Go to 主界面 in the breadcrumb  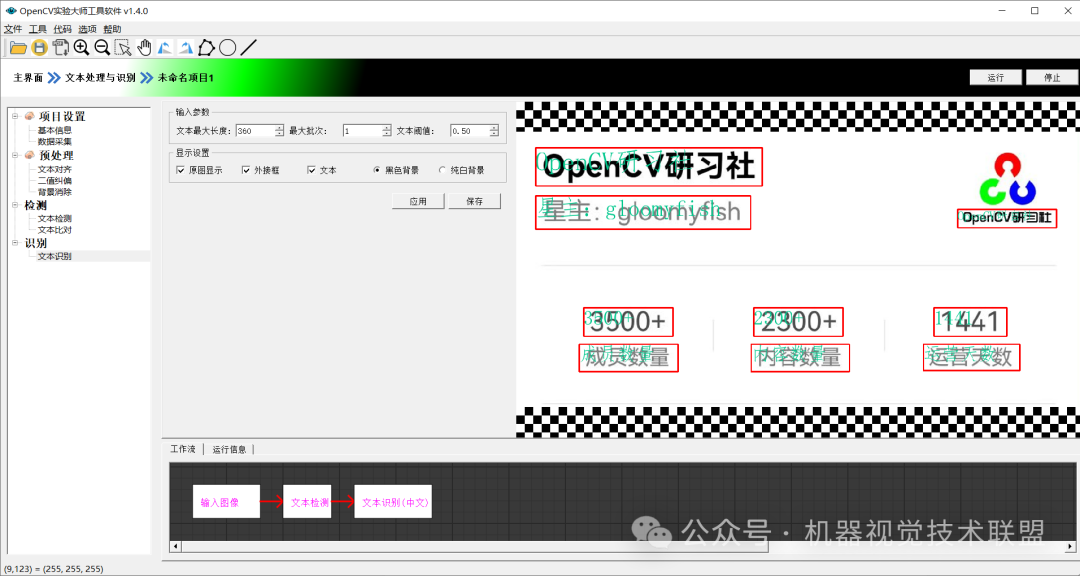click(28, 78)
